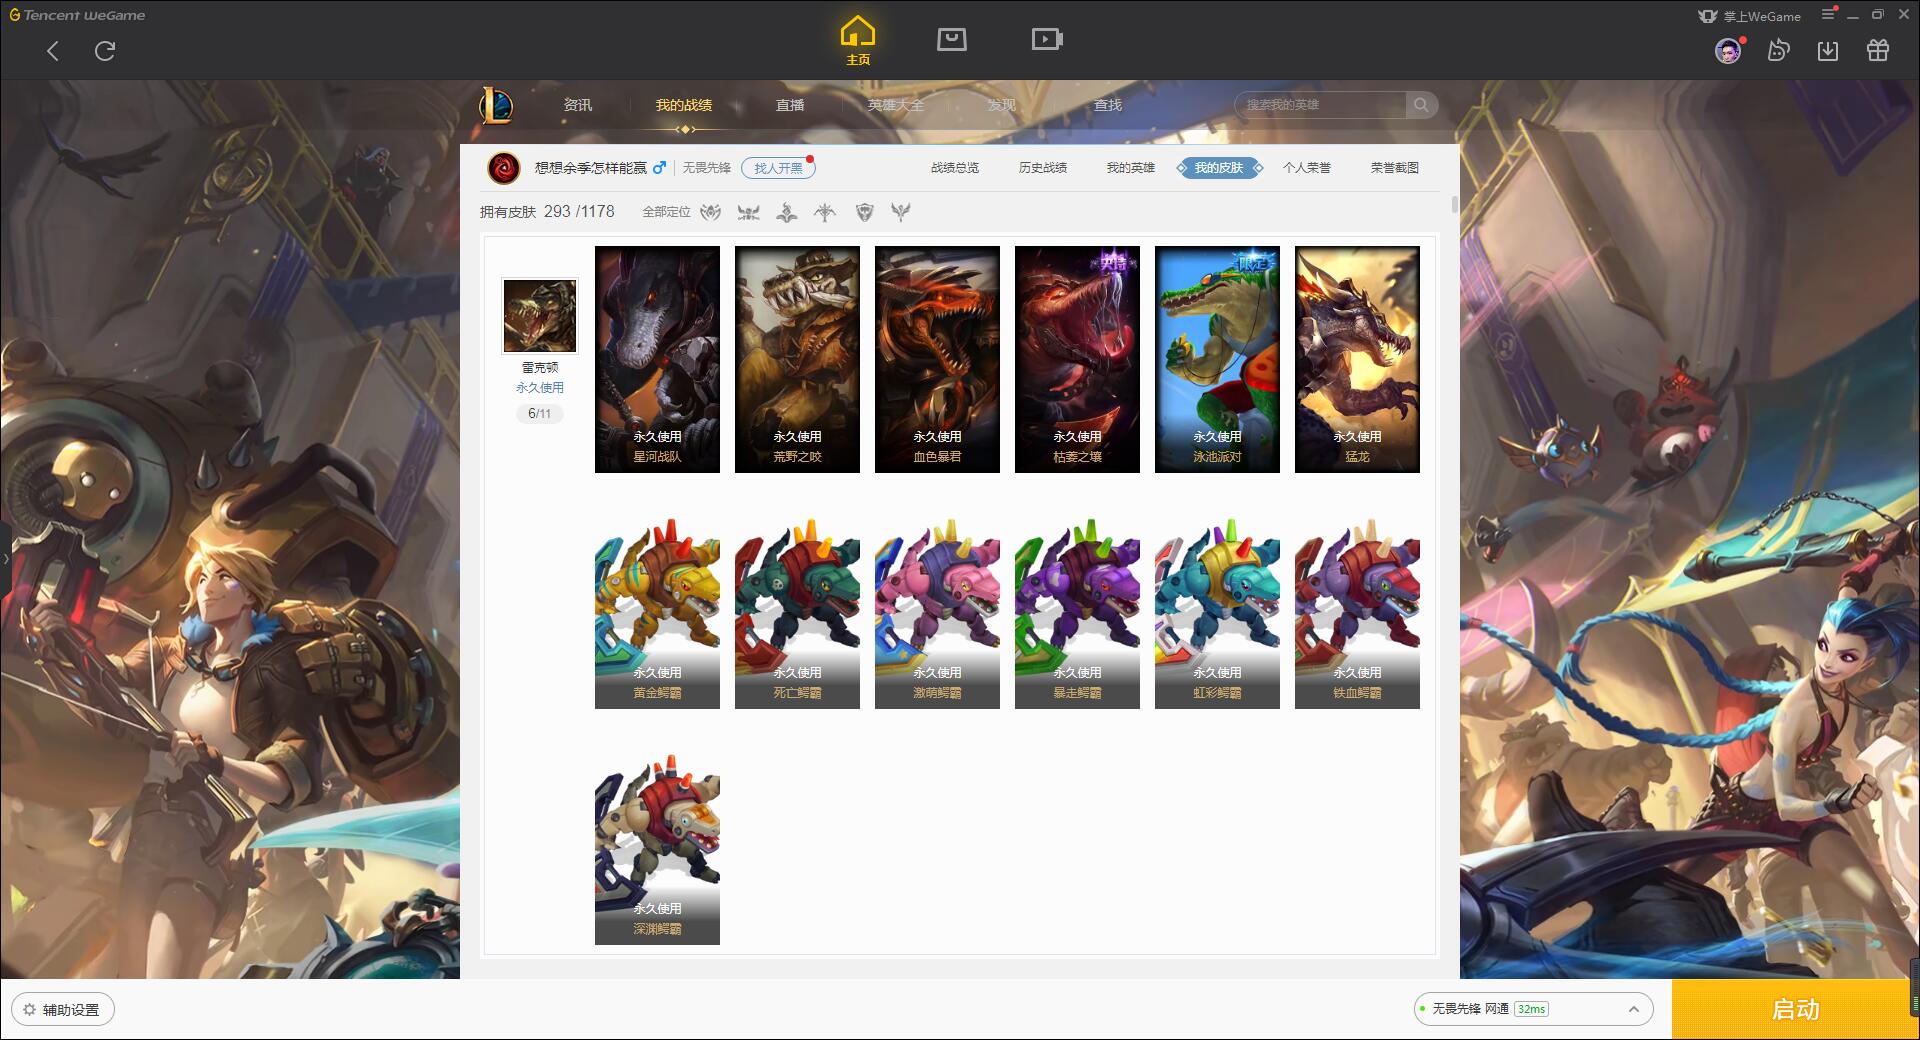Open user avatar profile icon

(1727, 51)
